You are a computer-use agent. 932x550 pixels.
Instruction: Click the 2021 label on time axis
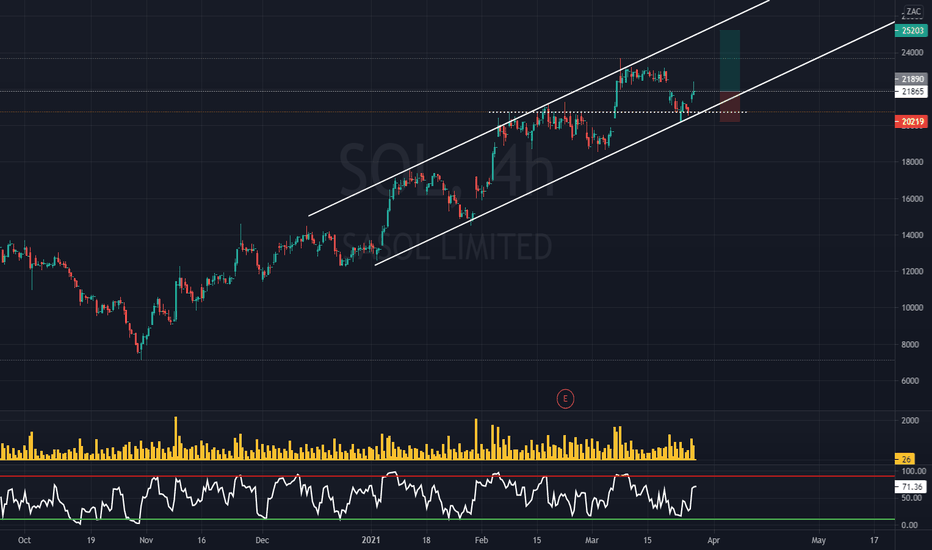(x=370, y=540)
